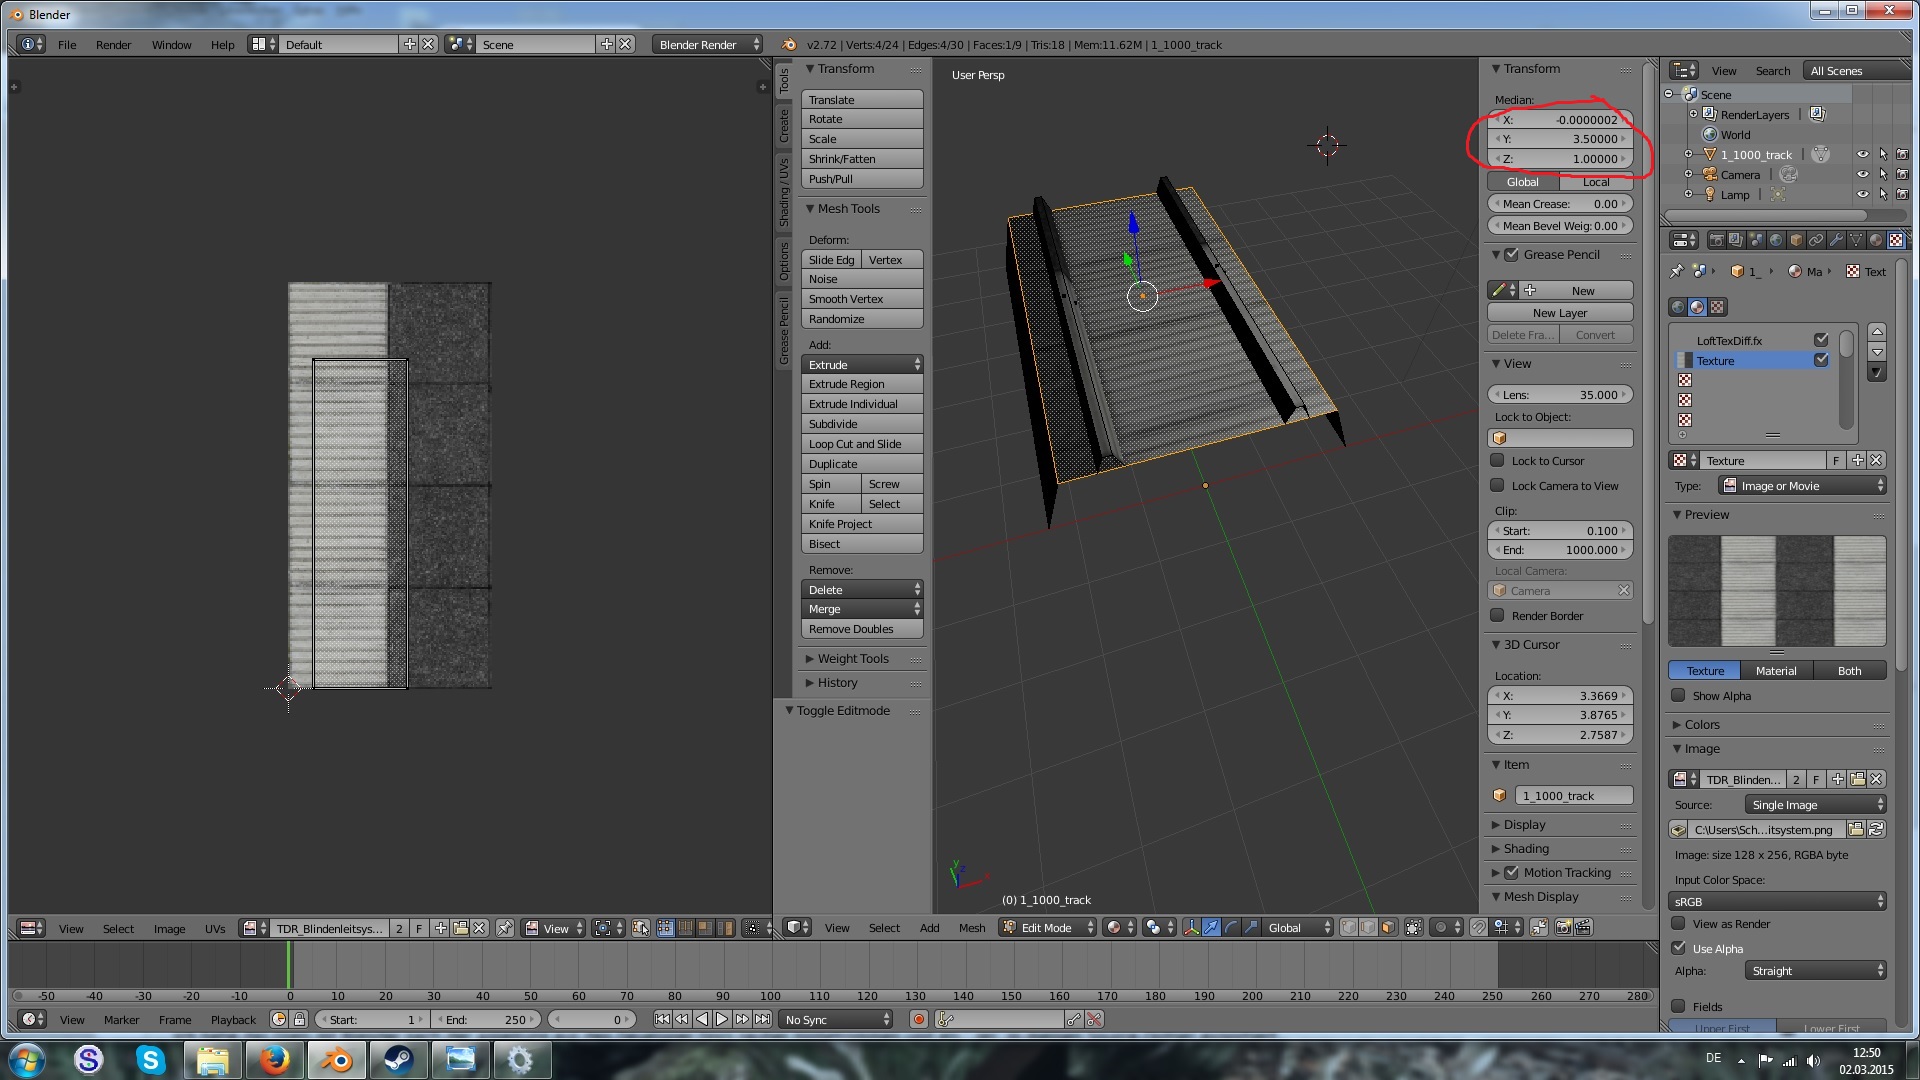Click the timeline record button
The image size is (1920, 1080).
coord(918,1019)
